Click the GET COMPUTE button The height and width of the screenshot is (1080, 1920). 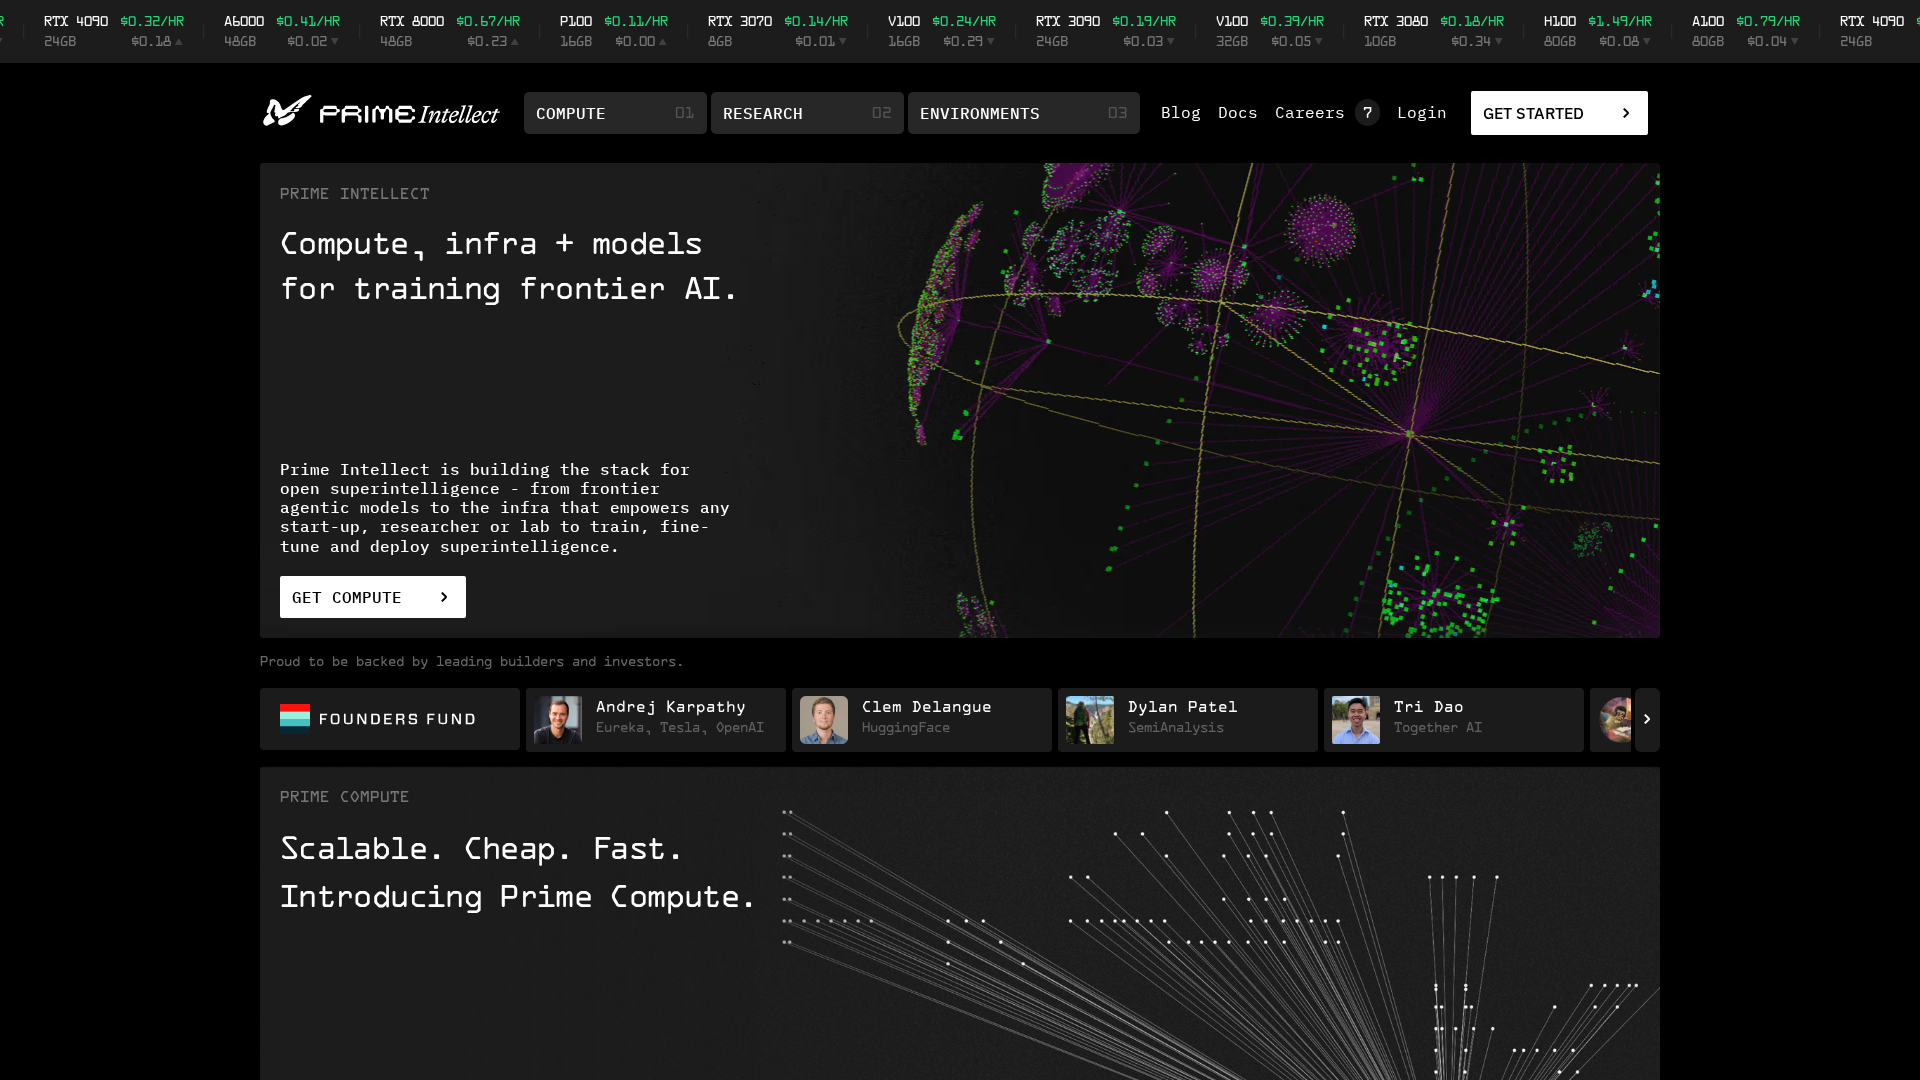(x=372, y=597)
